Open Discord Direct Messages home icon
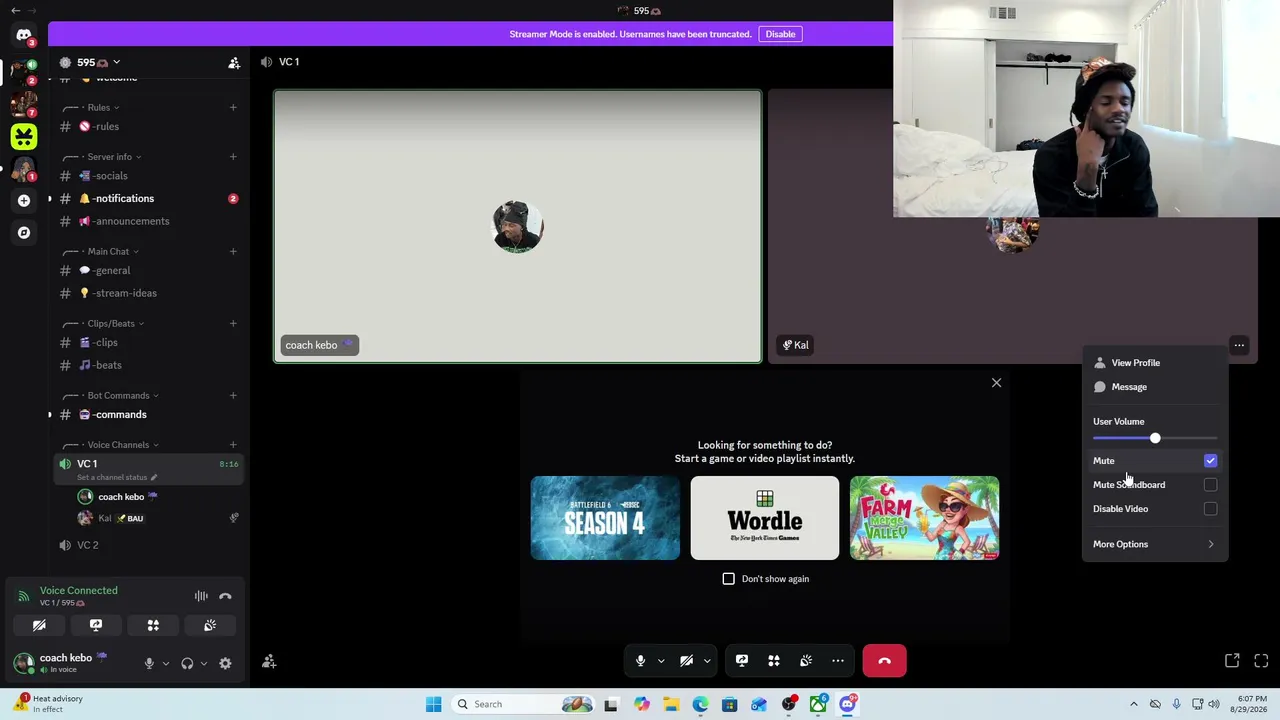 pos(24,35)
